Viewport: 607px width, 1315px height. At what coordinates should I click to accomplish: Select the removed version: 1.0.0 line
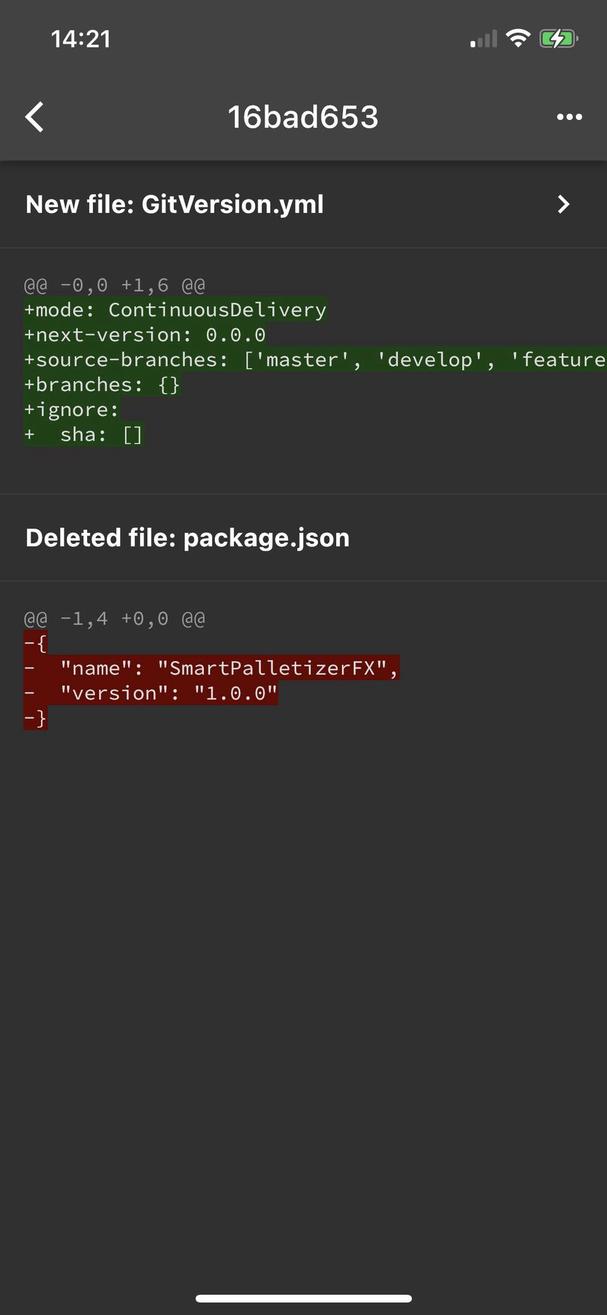[x=150, y=693]
